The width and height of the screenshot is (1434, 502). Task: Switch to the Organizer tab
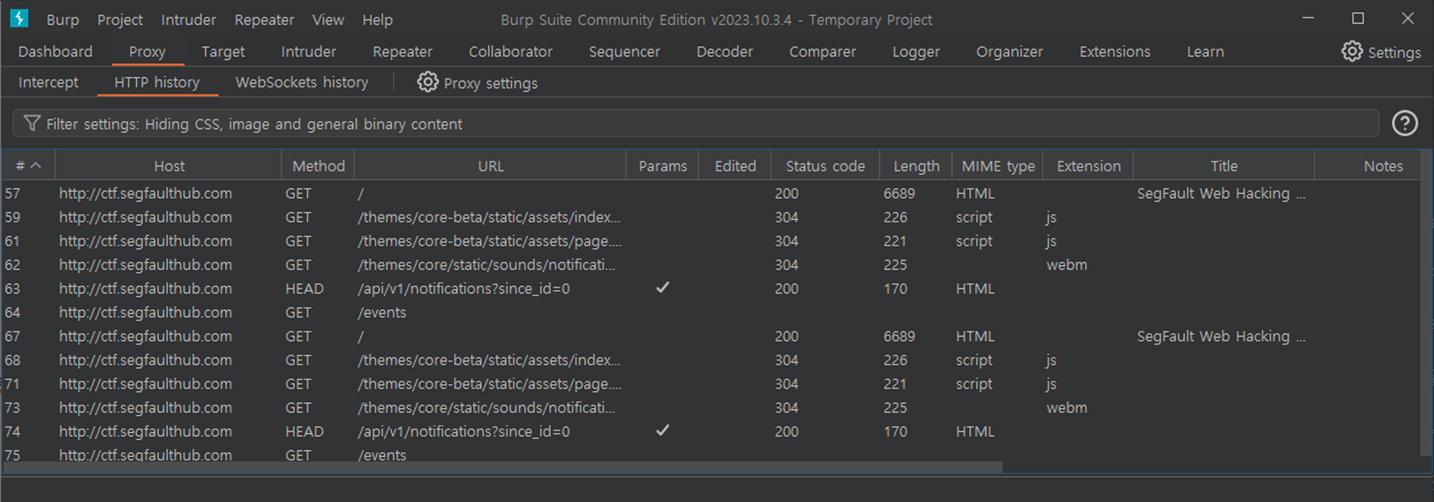pos(1009,52)
